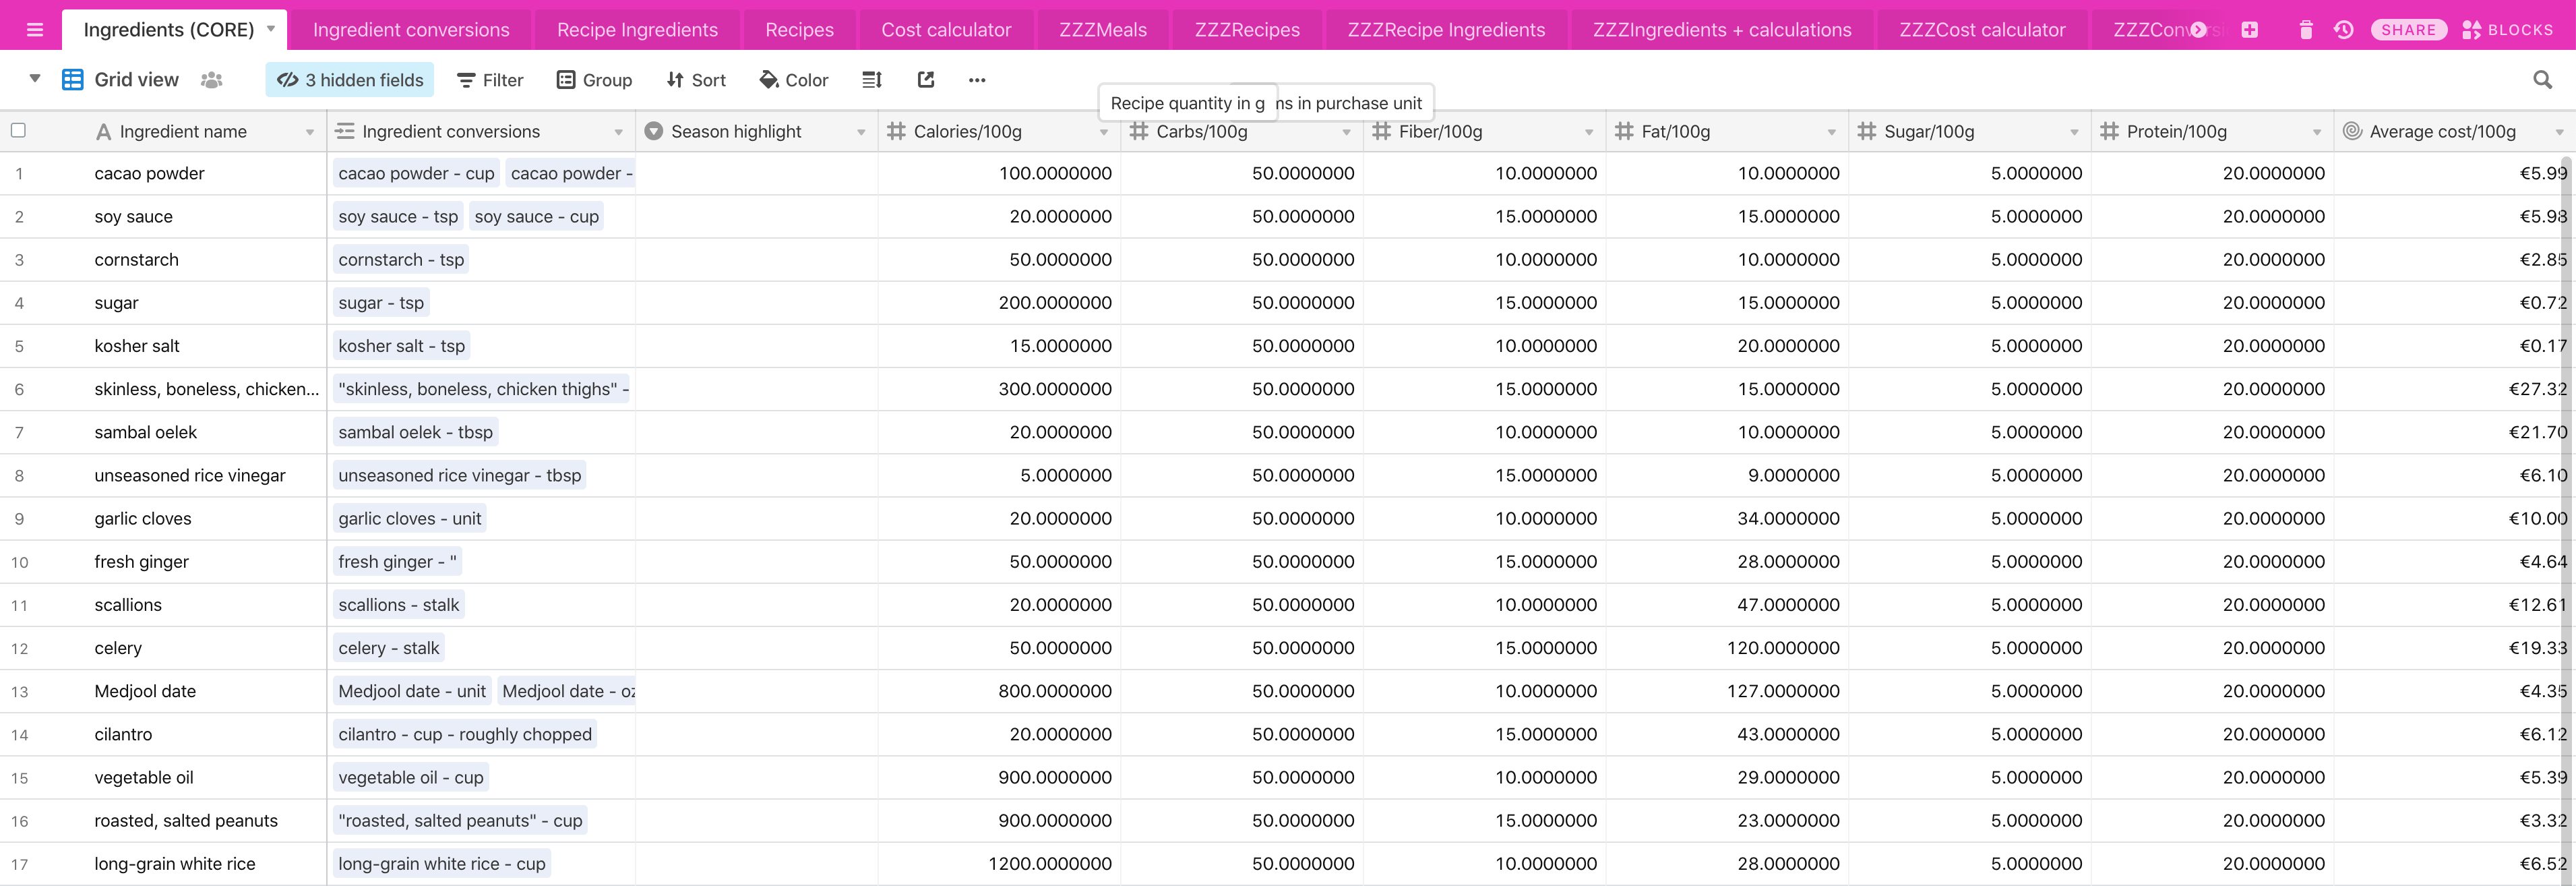Open the row height icon in the toolbar
The width and height of the screenshot is (2576, 886).
(872, 80)
